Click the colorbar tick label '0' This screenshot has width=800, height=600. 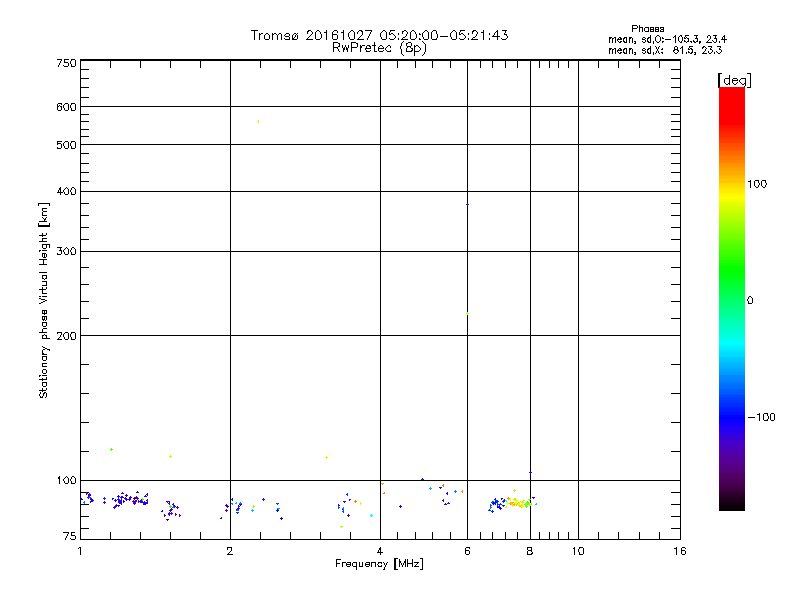pyautogui.click(x=749, y=301)
